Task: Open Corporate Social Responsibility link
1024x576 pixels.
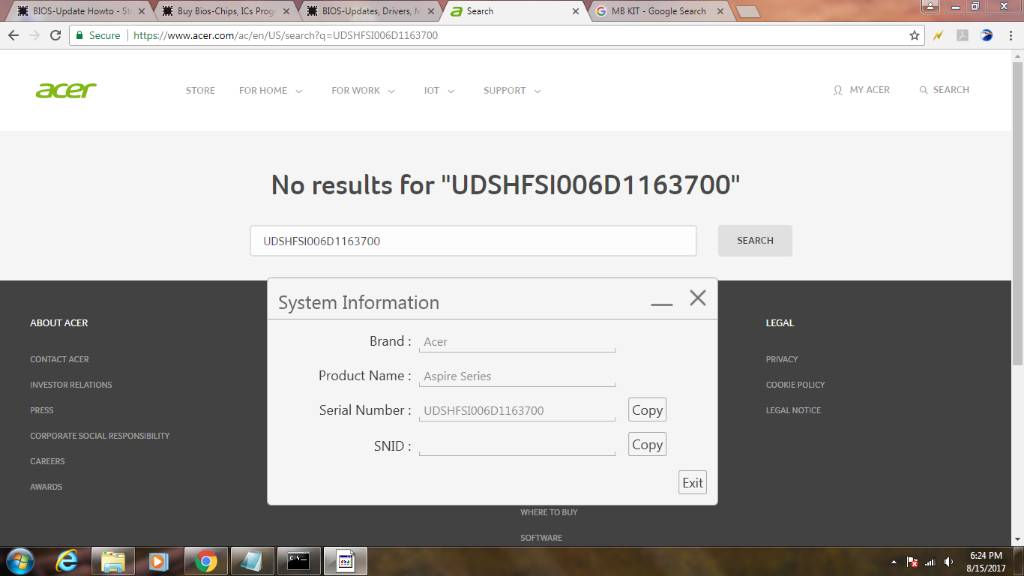Action: click(100, 436)
